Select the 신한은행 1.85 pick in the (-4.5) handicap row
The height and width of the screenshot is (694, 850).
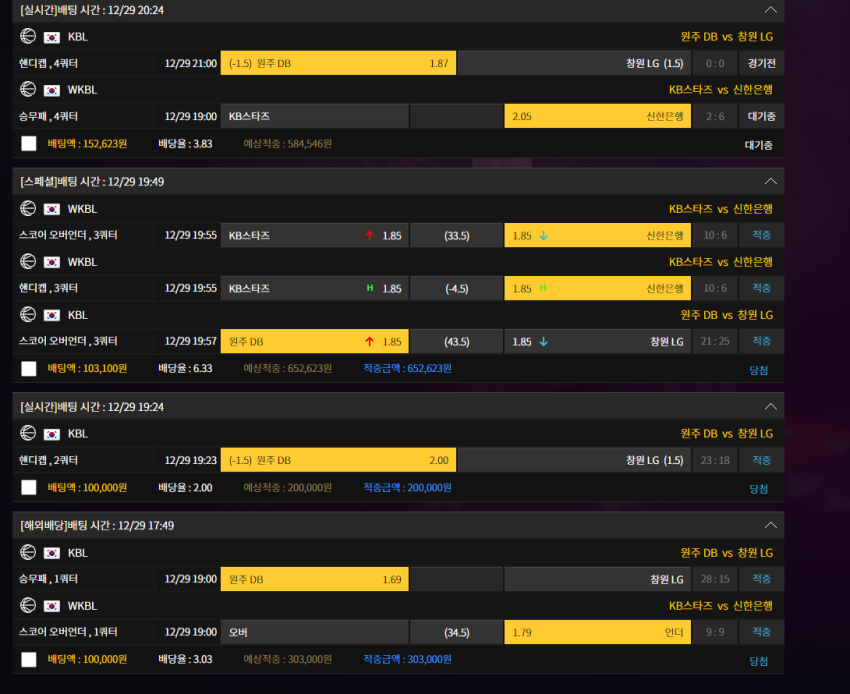pos(597,288)
